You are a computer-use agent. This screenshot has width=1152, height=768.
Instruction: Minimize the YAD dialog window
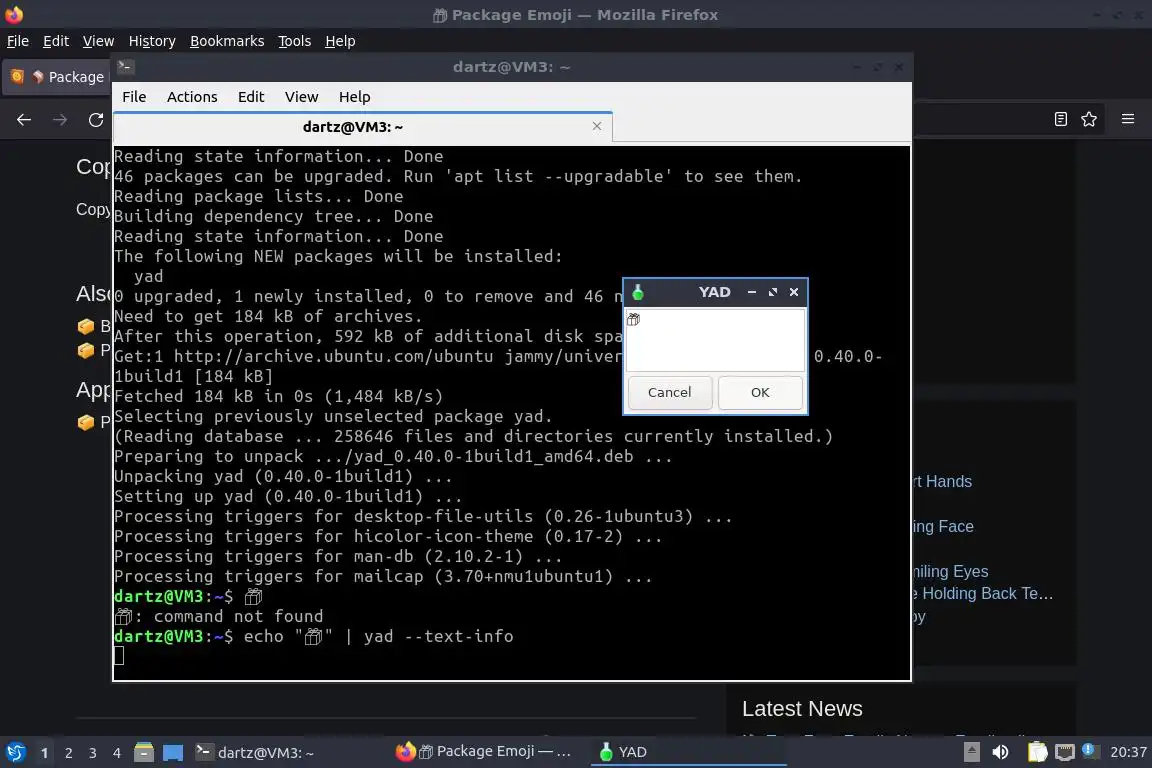(752, 293)
